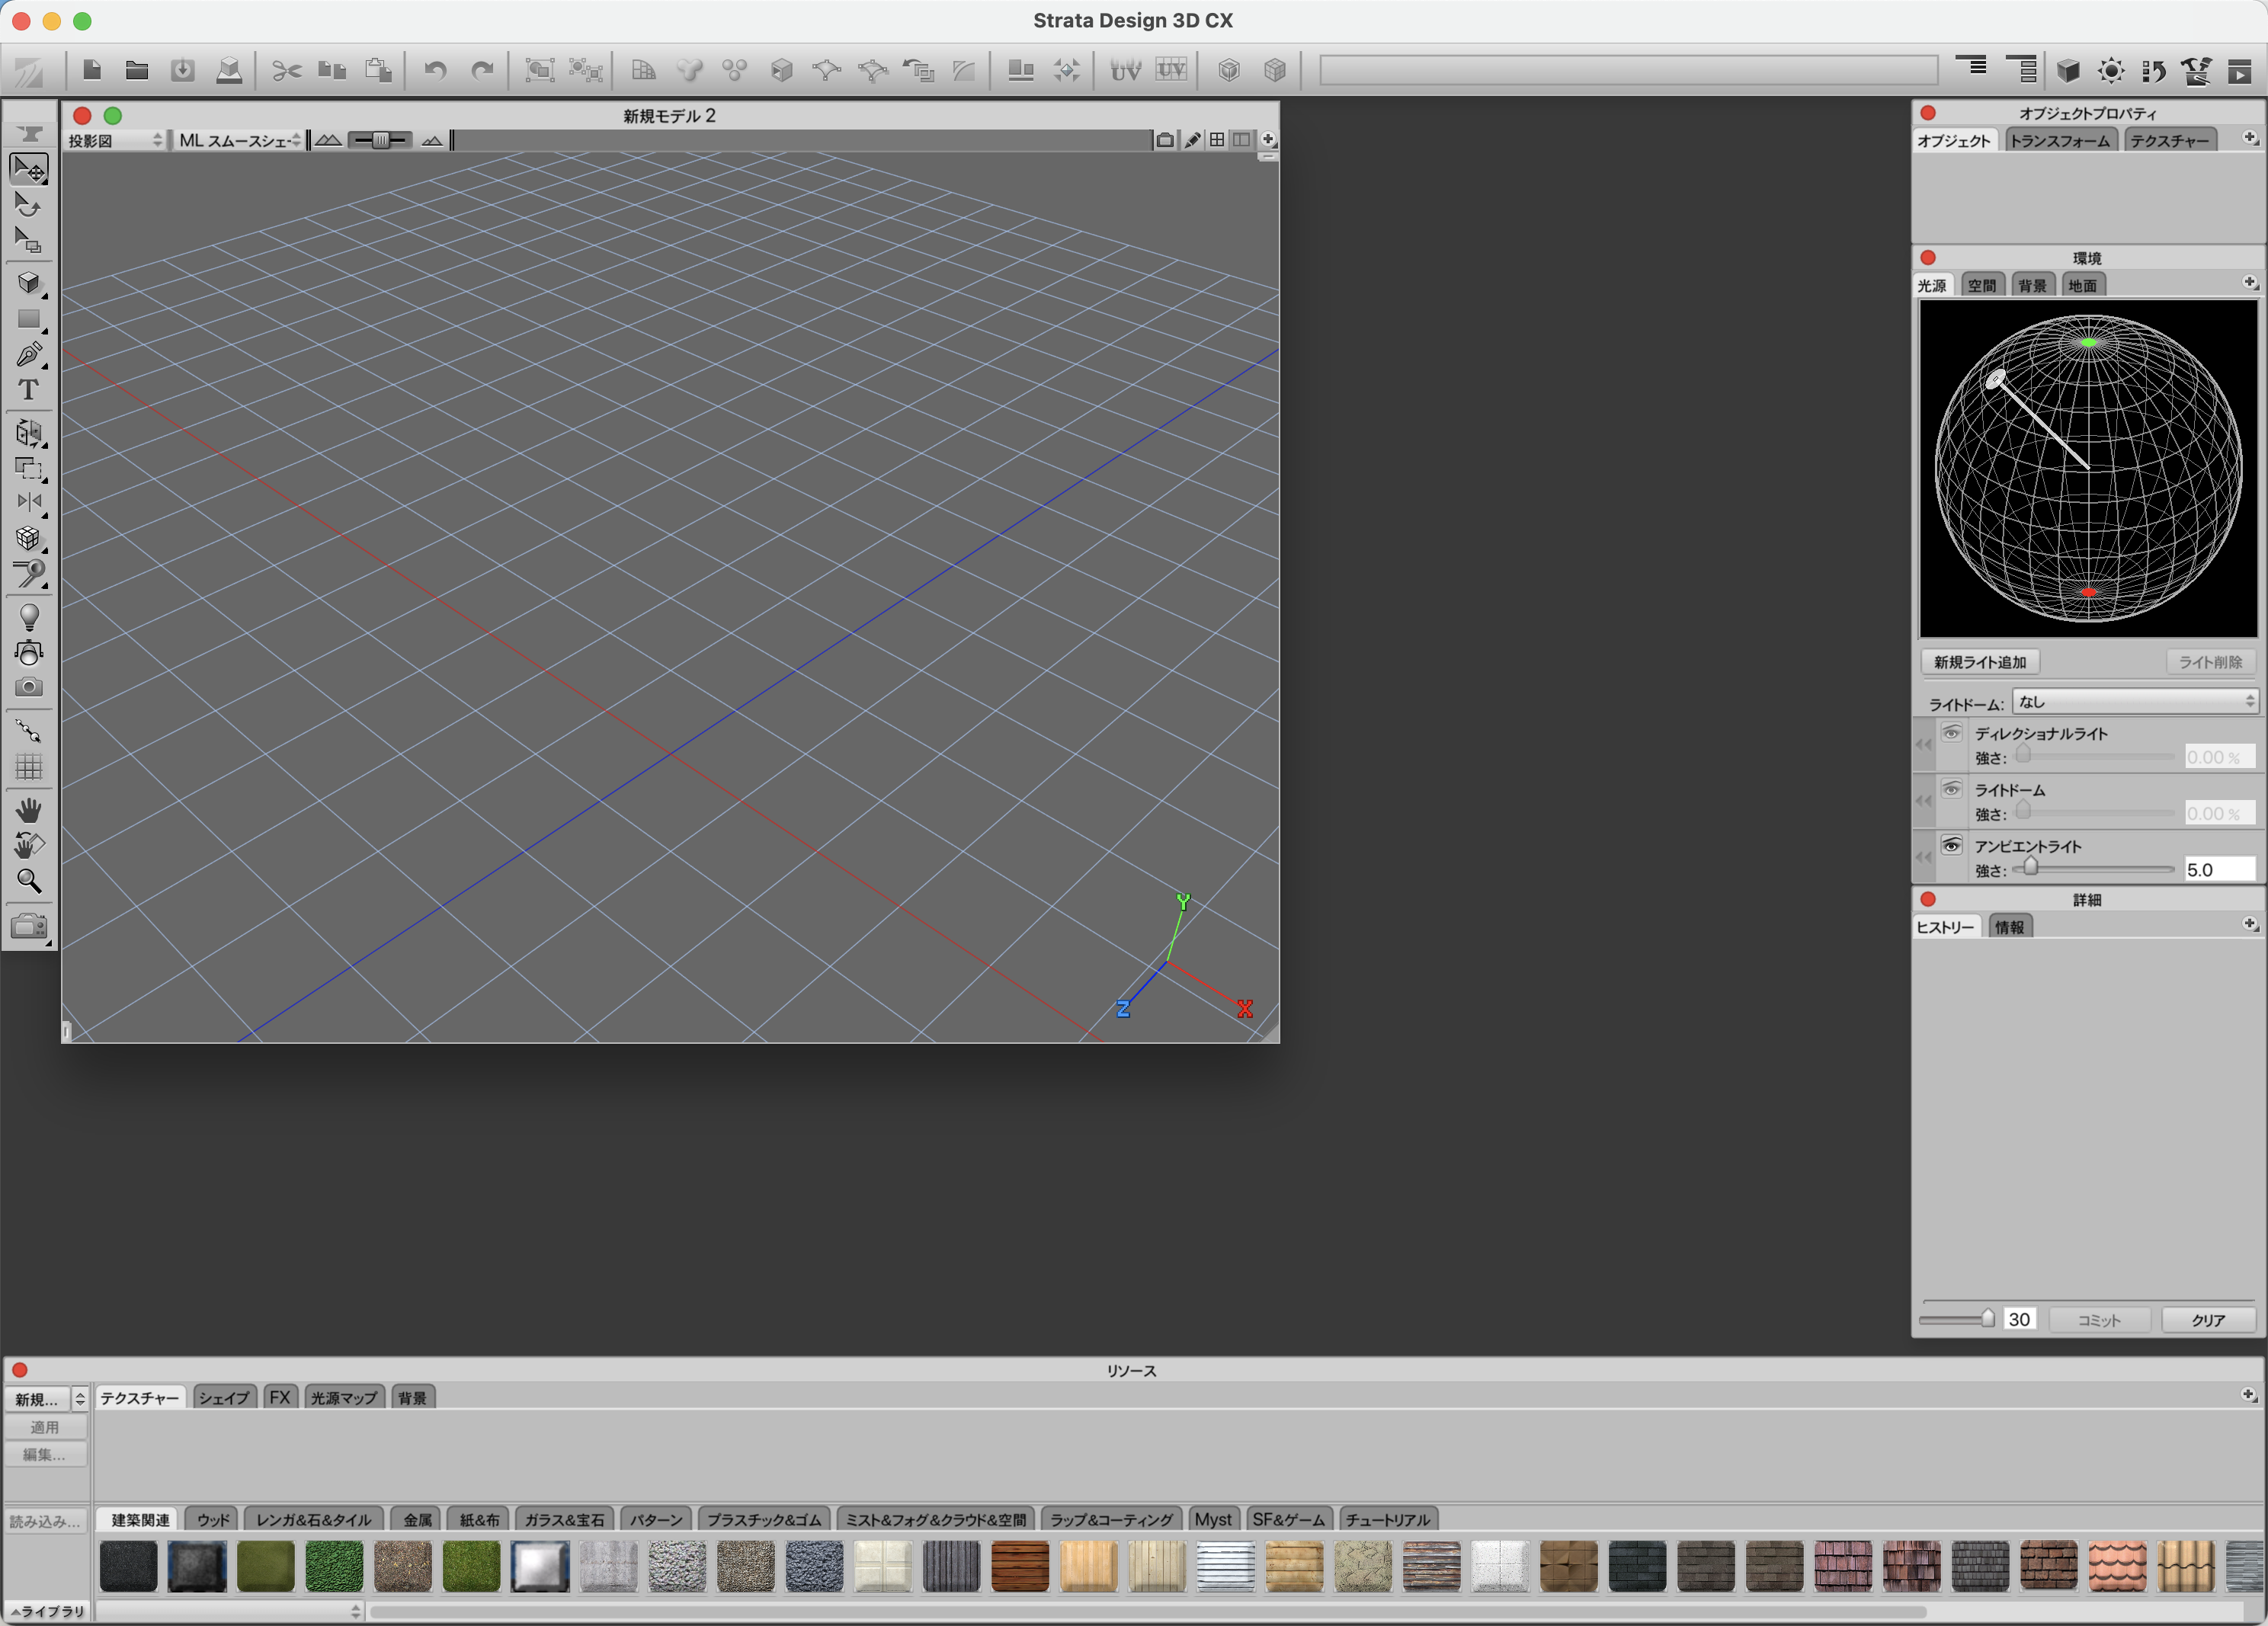Click the Paste clipboard icon
Screen dimensions: 2268x1626
pos(379,70)
